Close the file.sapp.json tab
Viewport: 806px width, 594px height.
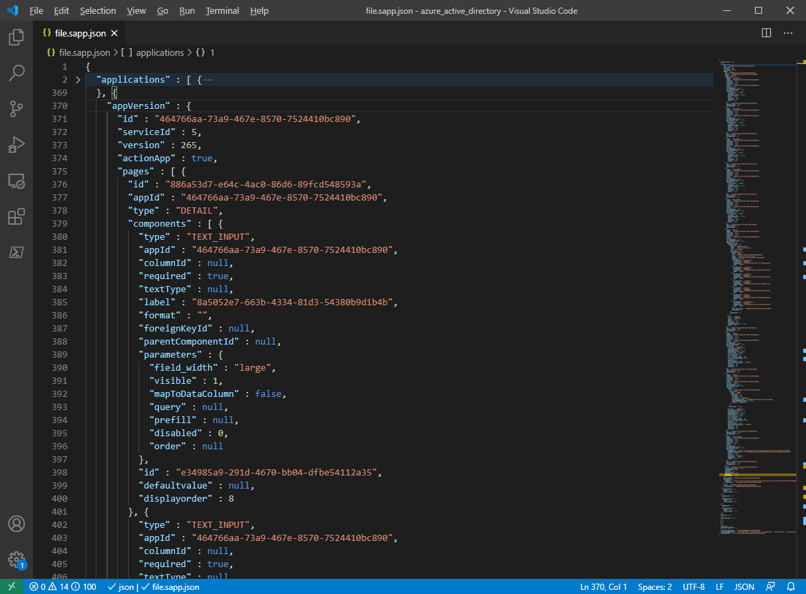pos(115,33)
